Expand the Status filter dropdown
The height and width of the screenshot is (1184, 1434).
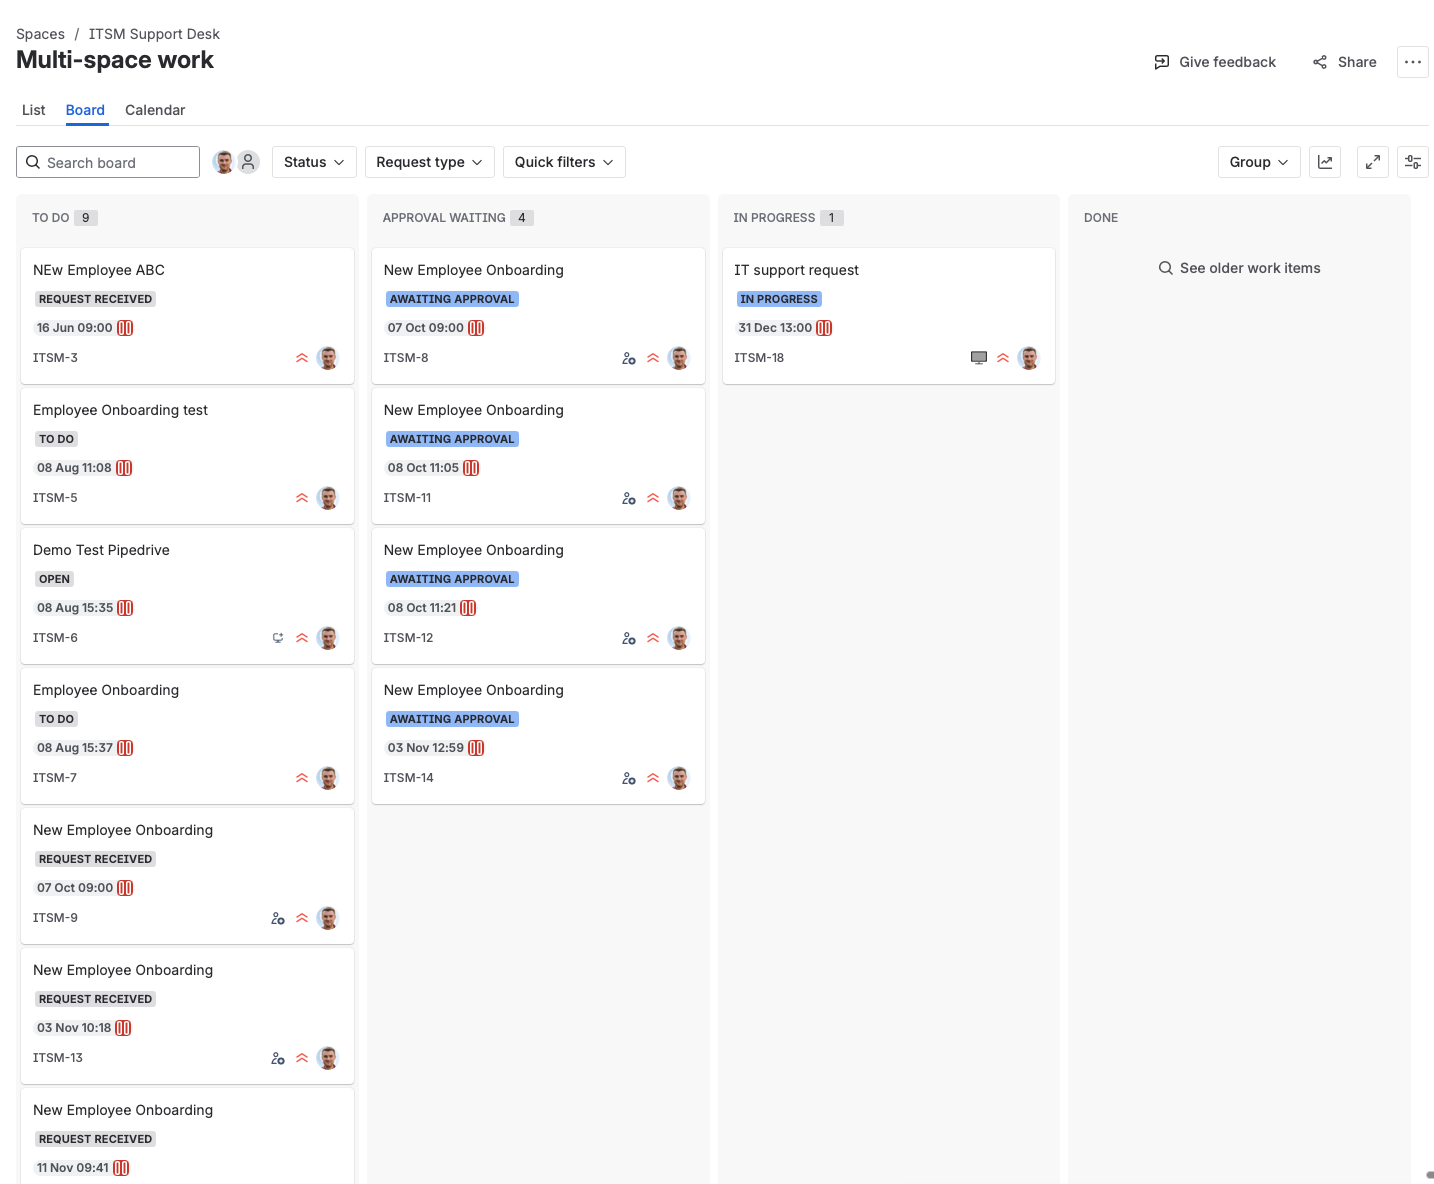coord(314,162)
